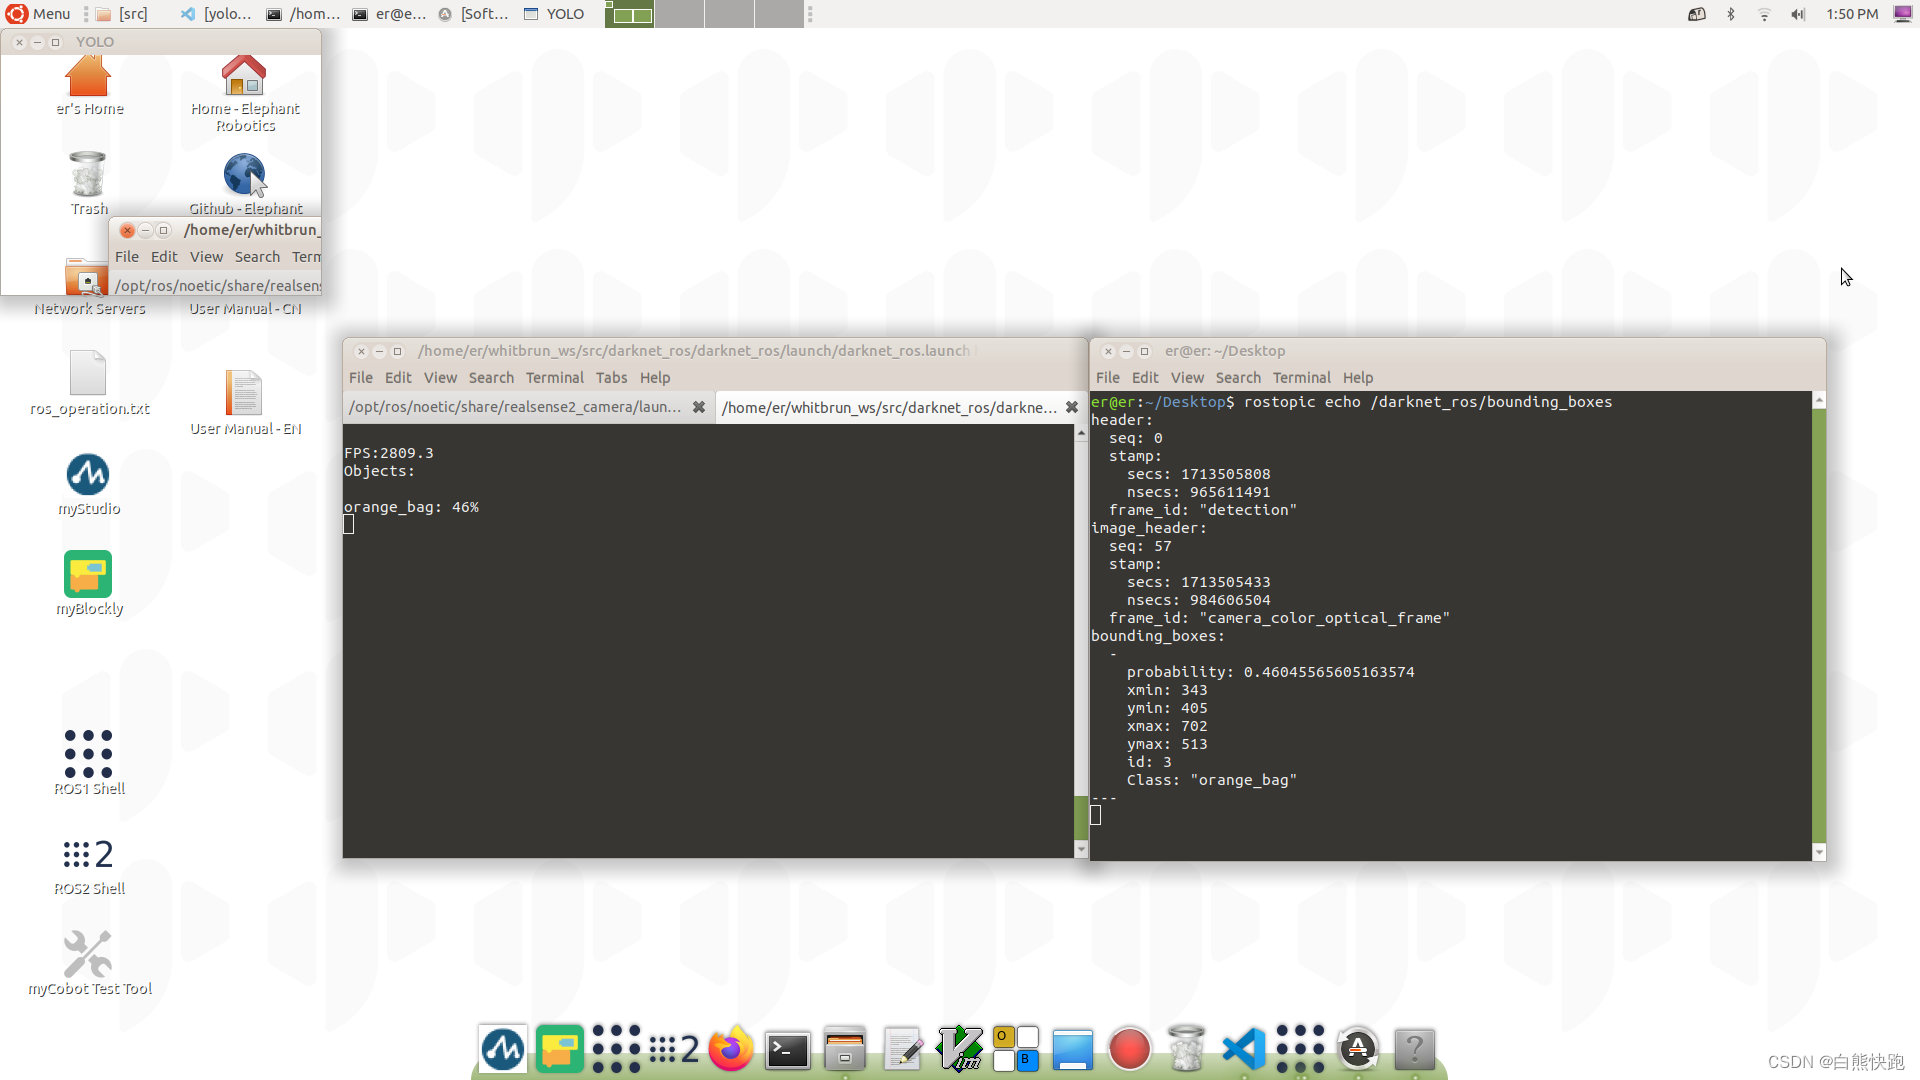This screenshot has height=1080, width=1920.
Task: Open Firefox from the dock
Action: click(x=730, y=1049)
